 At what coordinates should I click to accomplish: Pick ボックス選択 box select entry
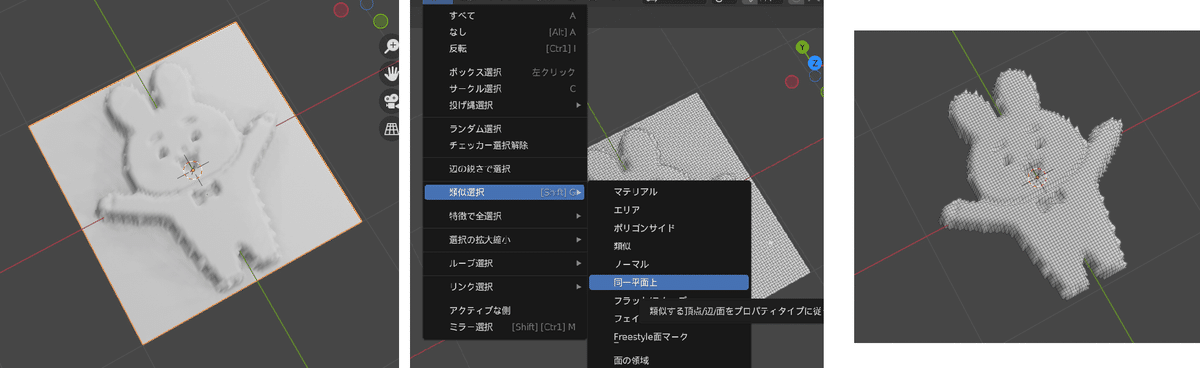[x=505, y=73]
